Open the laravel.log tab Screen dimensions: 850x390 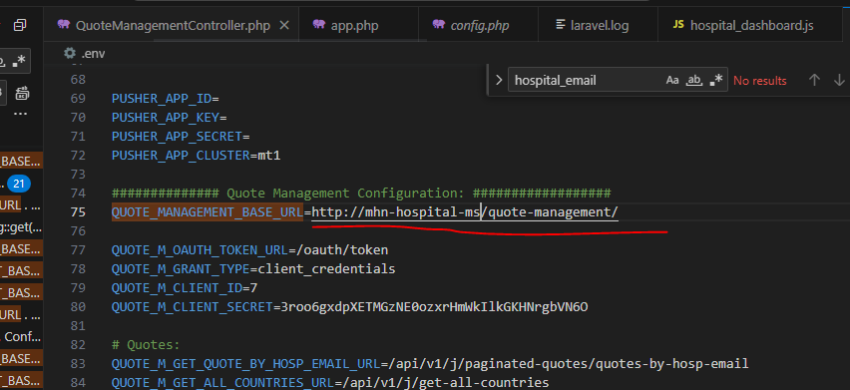(x=600, y=25)
